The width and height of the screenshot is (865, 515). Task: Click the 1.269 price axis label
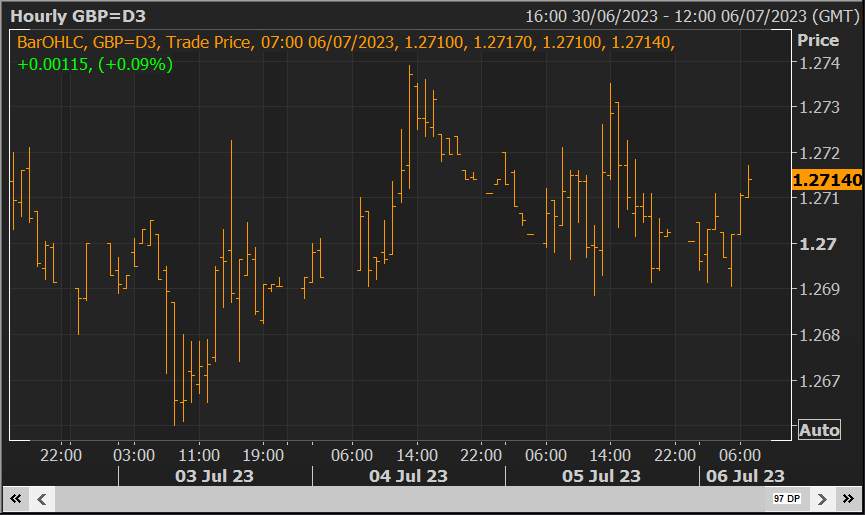819,289
